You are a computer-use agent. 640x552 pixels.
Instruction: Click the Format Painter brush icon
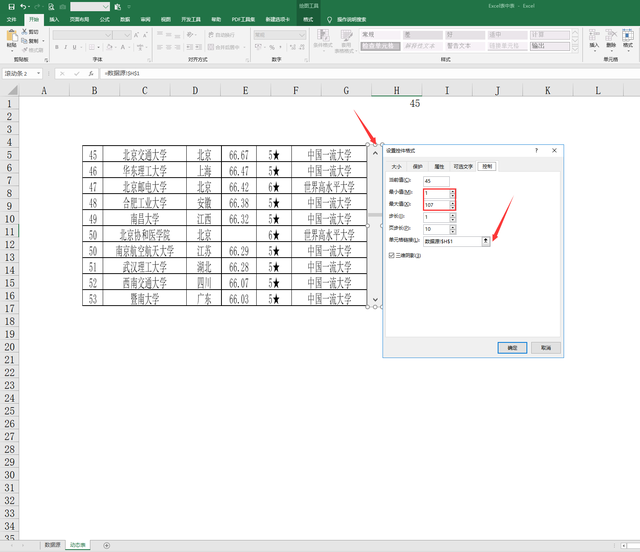click(x=24, y=50)
